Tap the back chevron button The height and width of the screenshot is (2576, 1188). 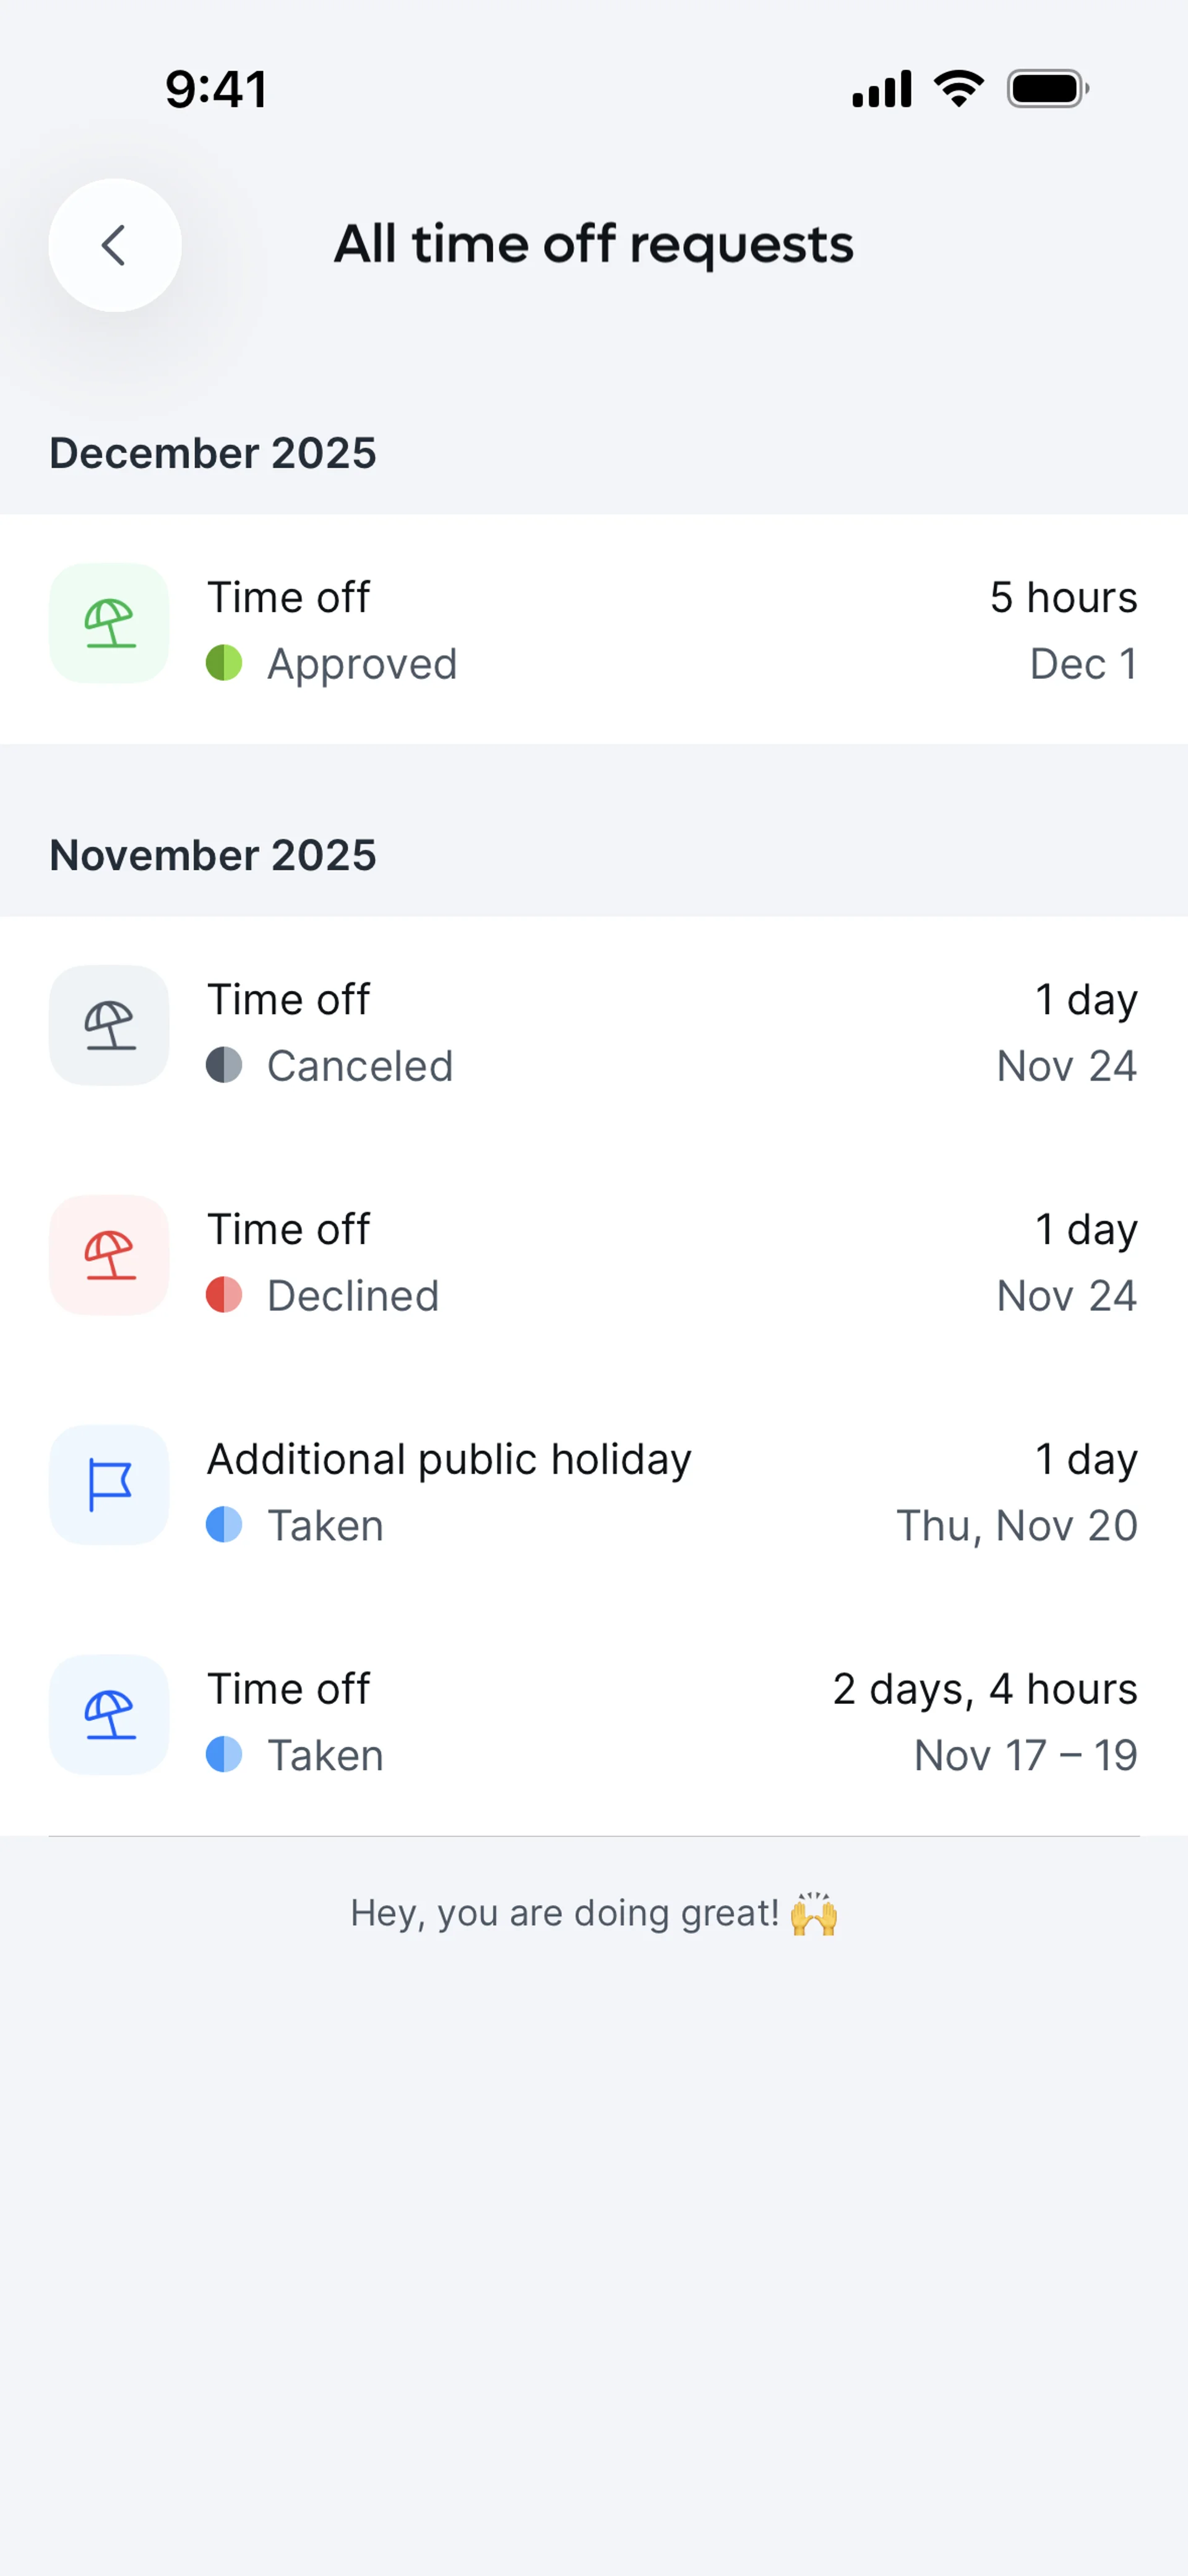coord(115,245)
